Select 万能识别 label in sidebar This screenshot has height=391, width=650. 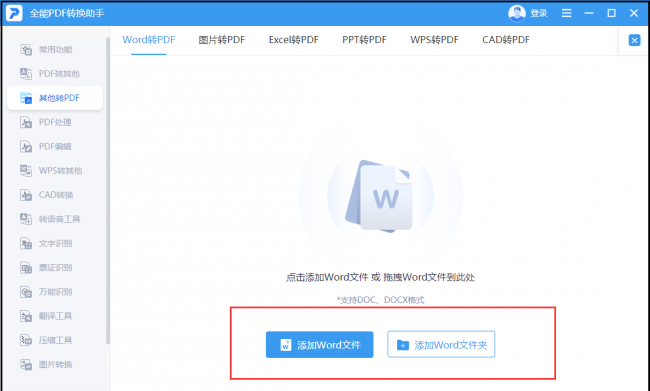[56, 292]
